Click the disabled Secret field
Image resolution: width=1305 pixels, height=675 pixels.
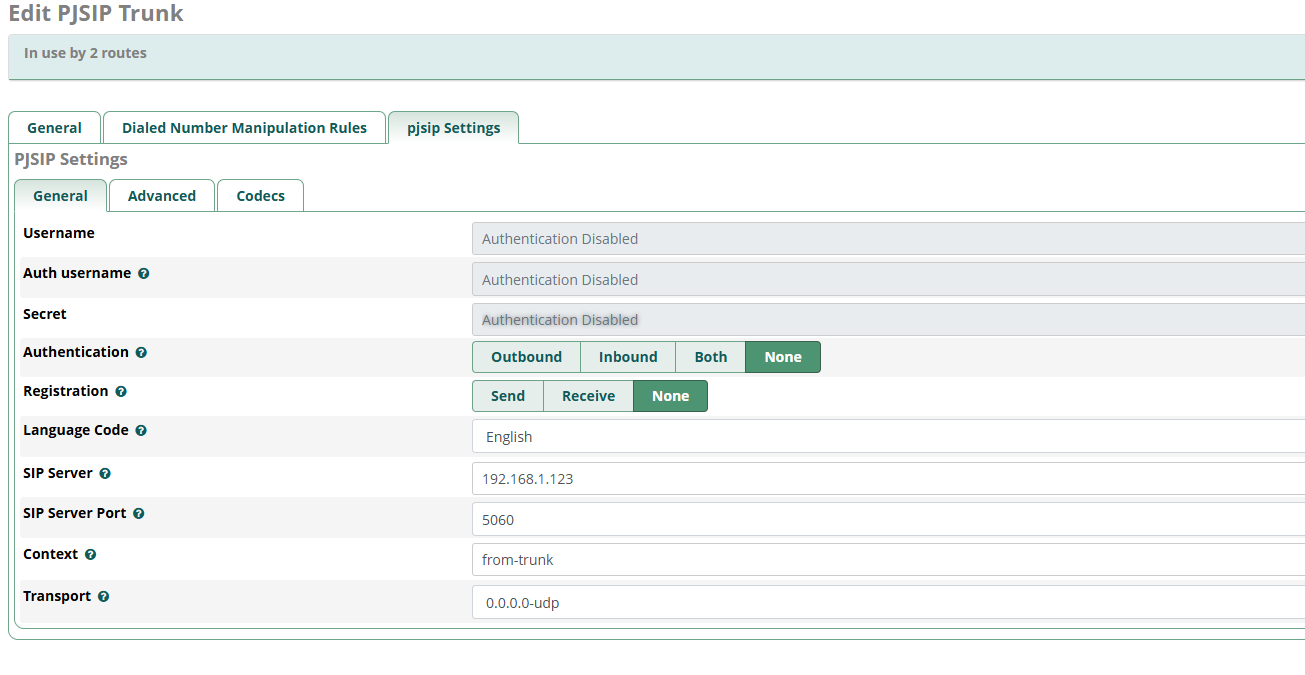click(888, 320)
